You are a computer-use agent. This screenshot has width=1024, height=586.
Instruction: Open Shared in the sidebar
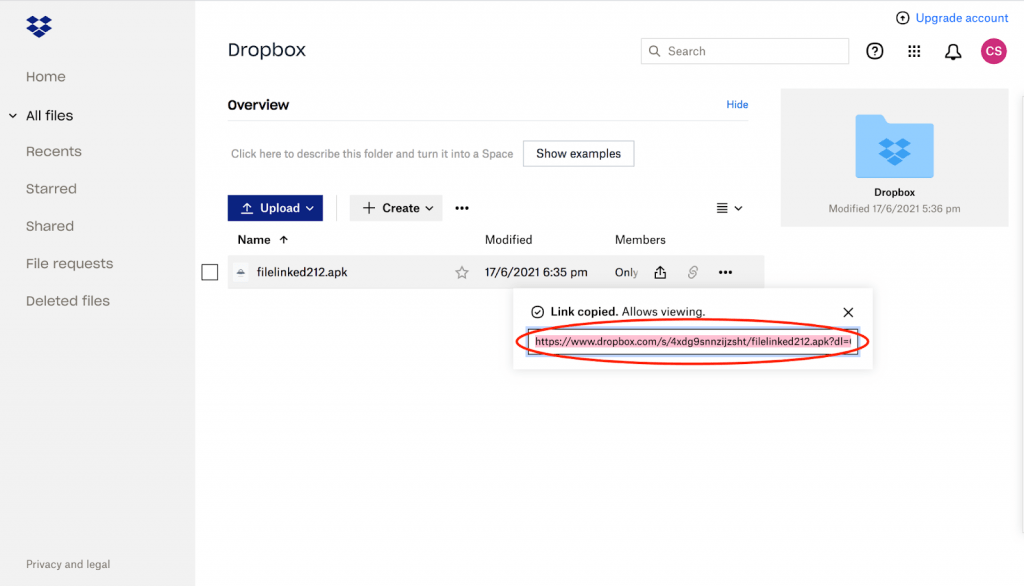click(x=50, y=226)
